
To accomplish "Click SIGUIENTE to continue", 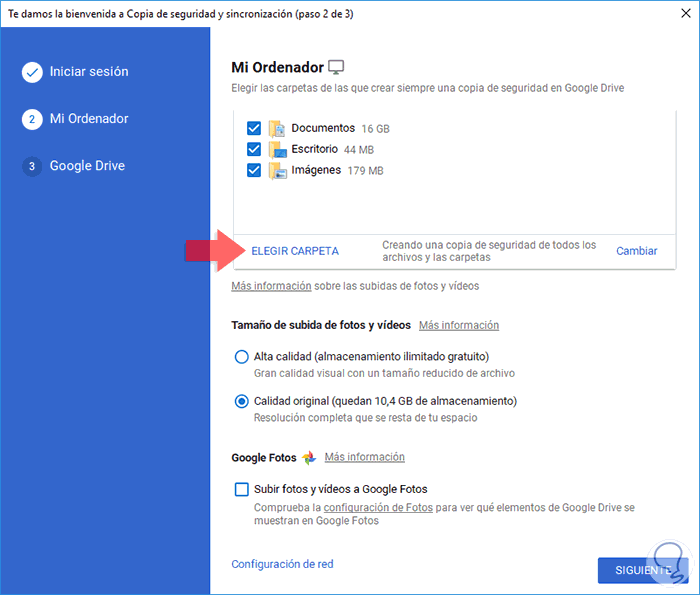I will [643, 570].
